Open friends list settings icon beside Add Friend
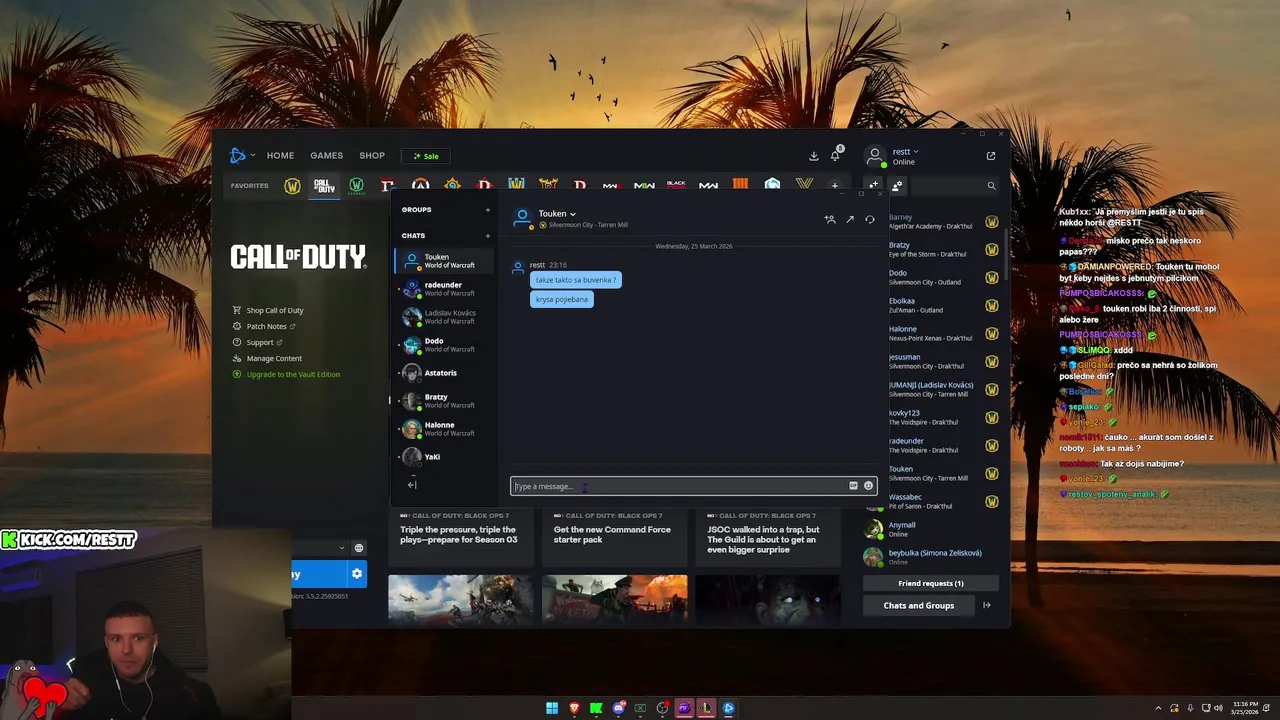This screenshot has height=720, width=1280. [897, 186]
